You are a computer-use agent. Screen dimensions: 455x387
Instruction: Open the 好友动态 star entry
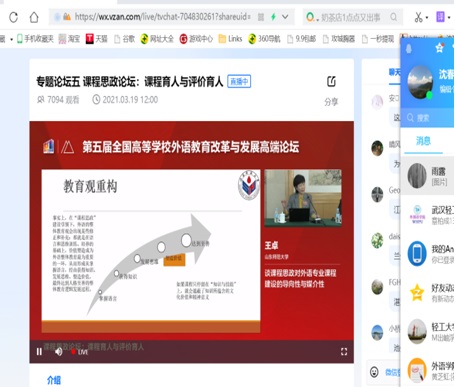[428, 292]
